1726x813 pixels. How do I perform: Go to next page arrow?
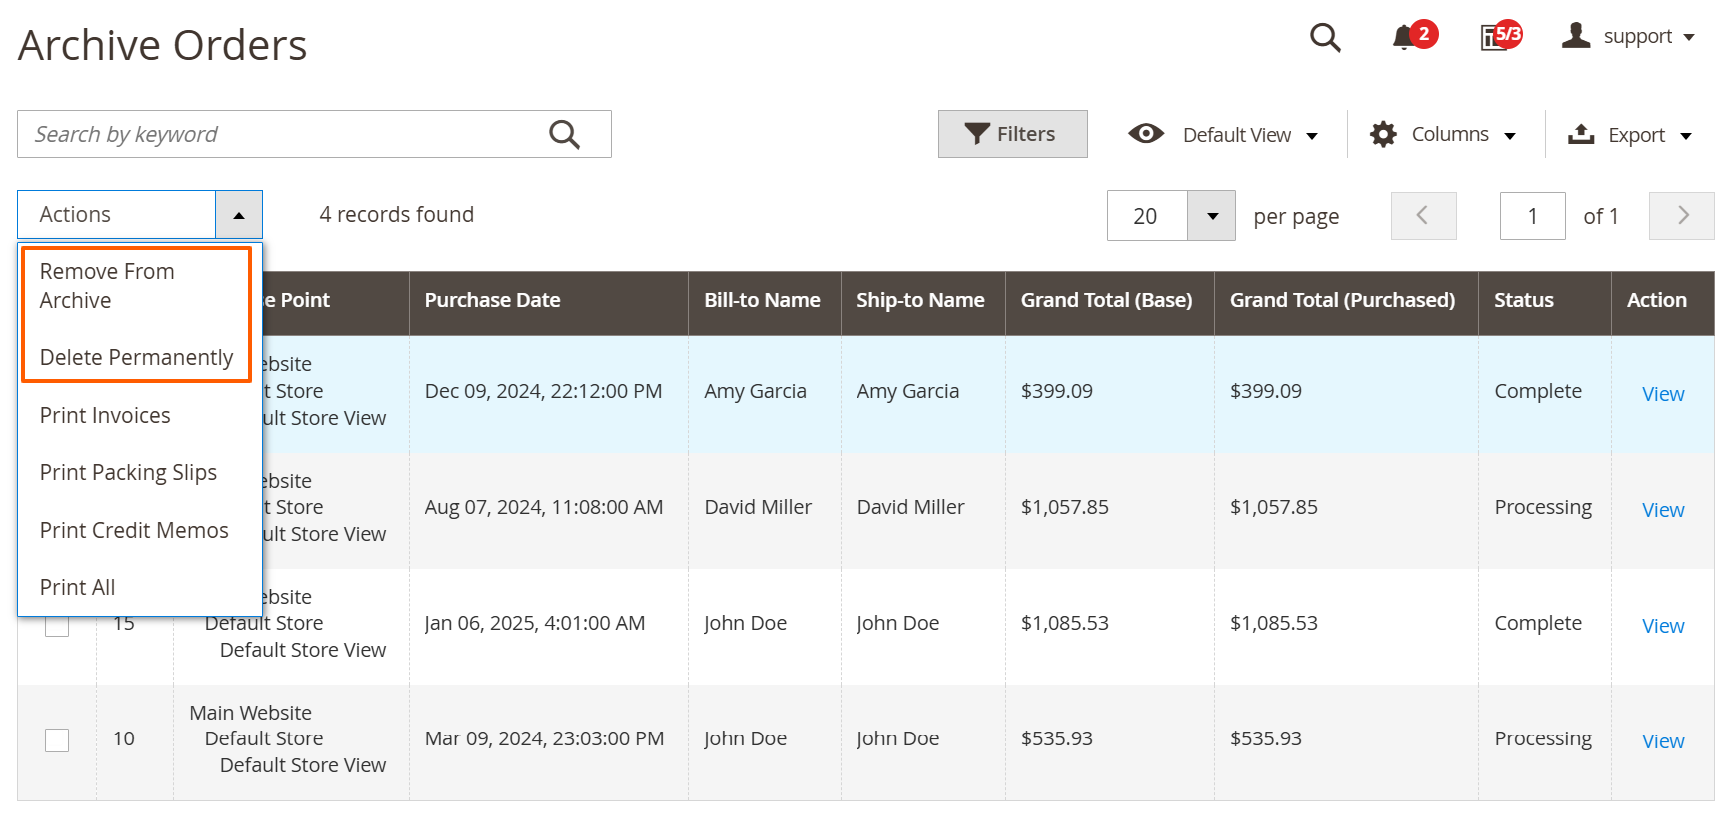pyautogui.click(x=1682, y=216)
